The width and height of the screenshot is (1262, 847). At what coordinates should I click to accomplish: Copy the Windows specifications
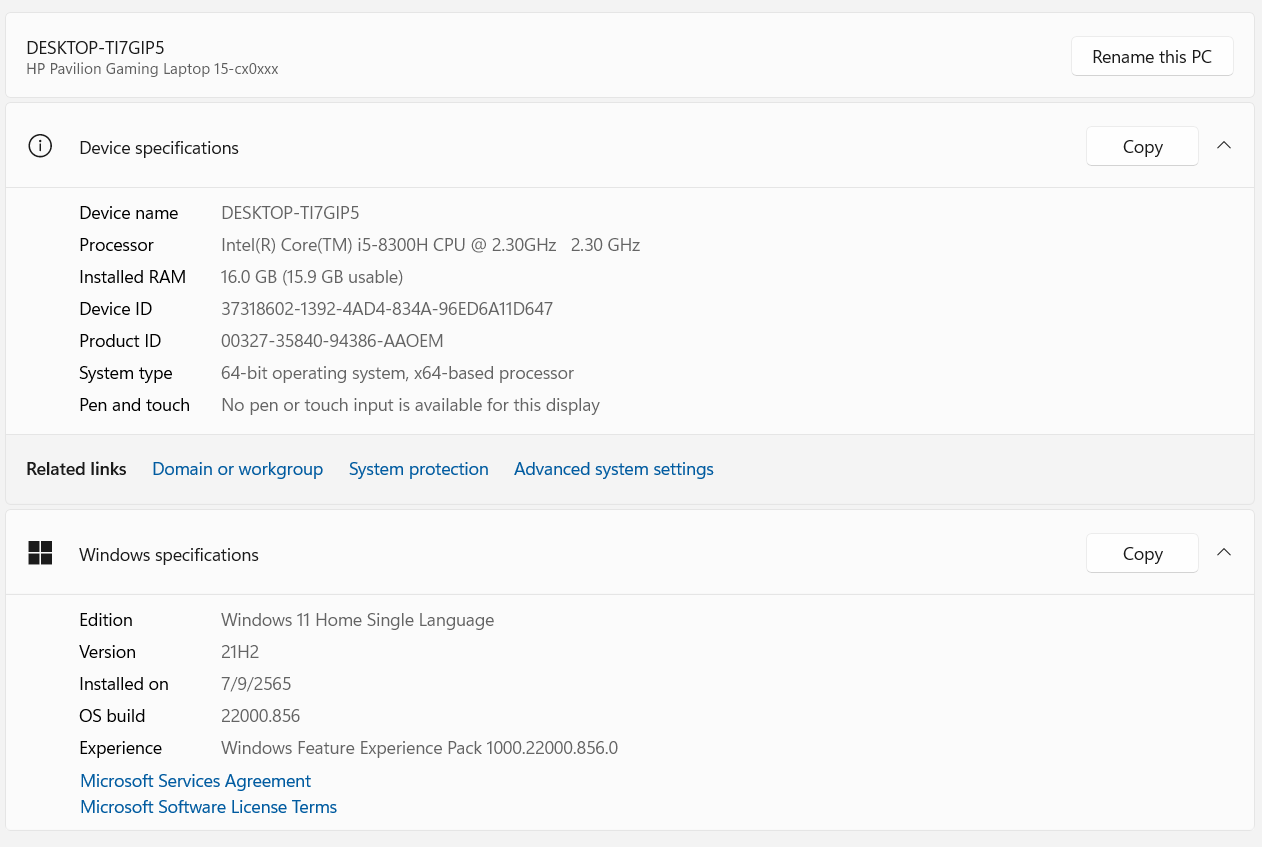pyautogui.click(x=1142, y=553)
